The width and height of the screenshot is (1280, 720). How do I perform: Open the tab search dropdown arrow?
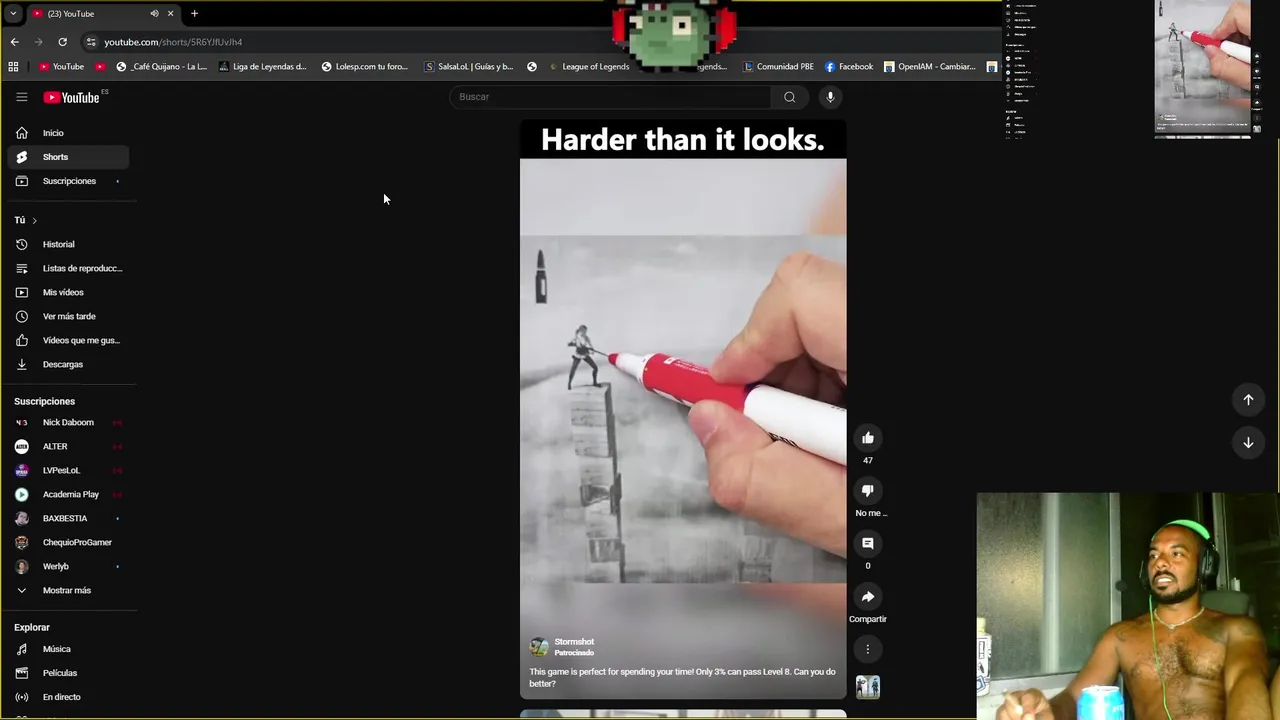[13, 14]
